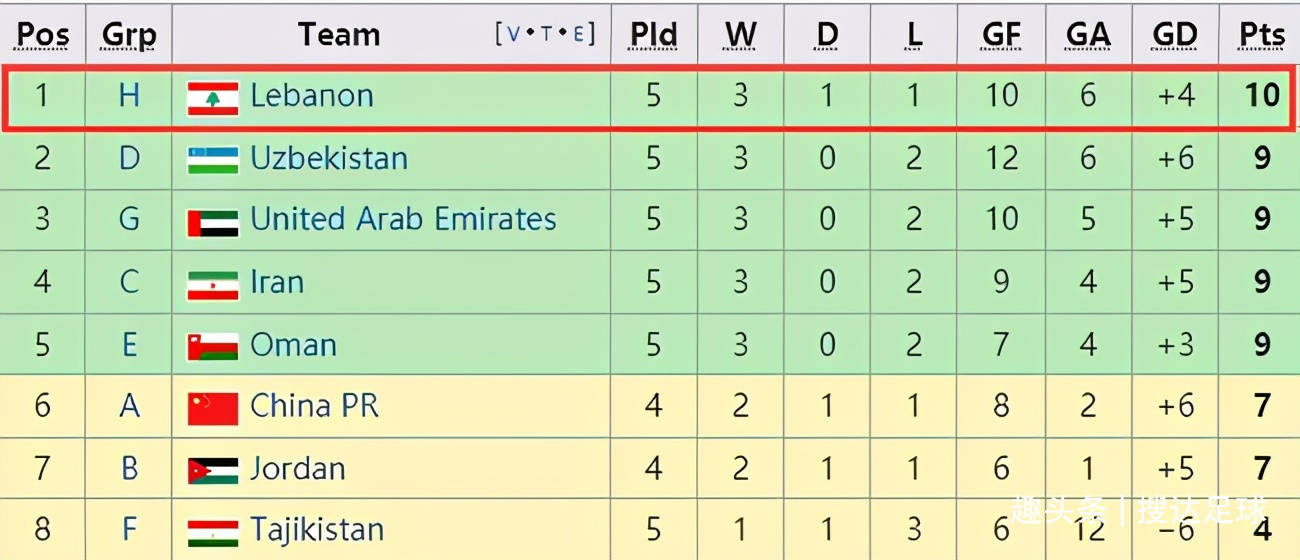Click the Lebanon flag icon
The height and width of the screenshot is (560, 1300).
click(x=213, y=97)
